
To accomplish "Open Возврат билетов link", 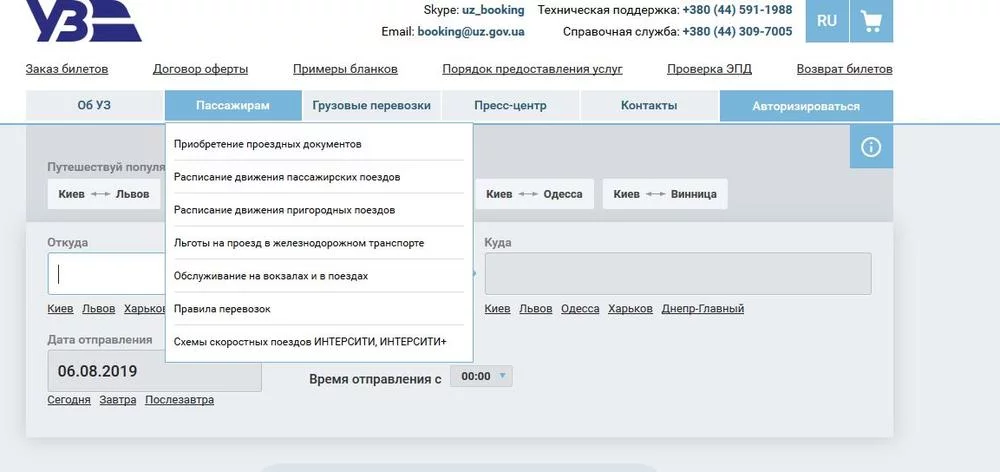I will click(x=844, y=69).
